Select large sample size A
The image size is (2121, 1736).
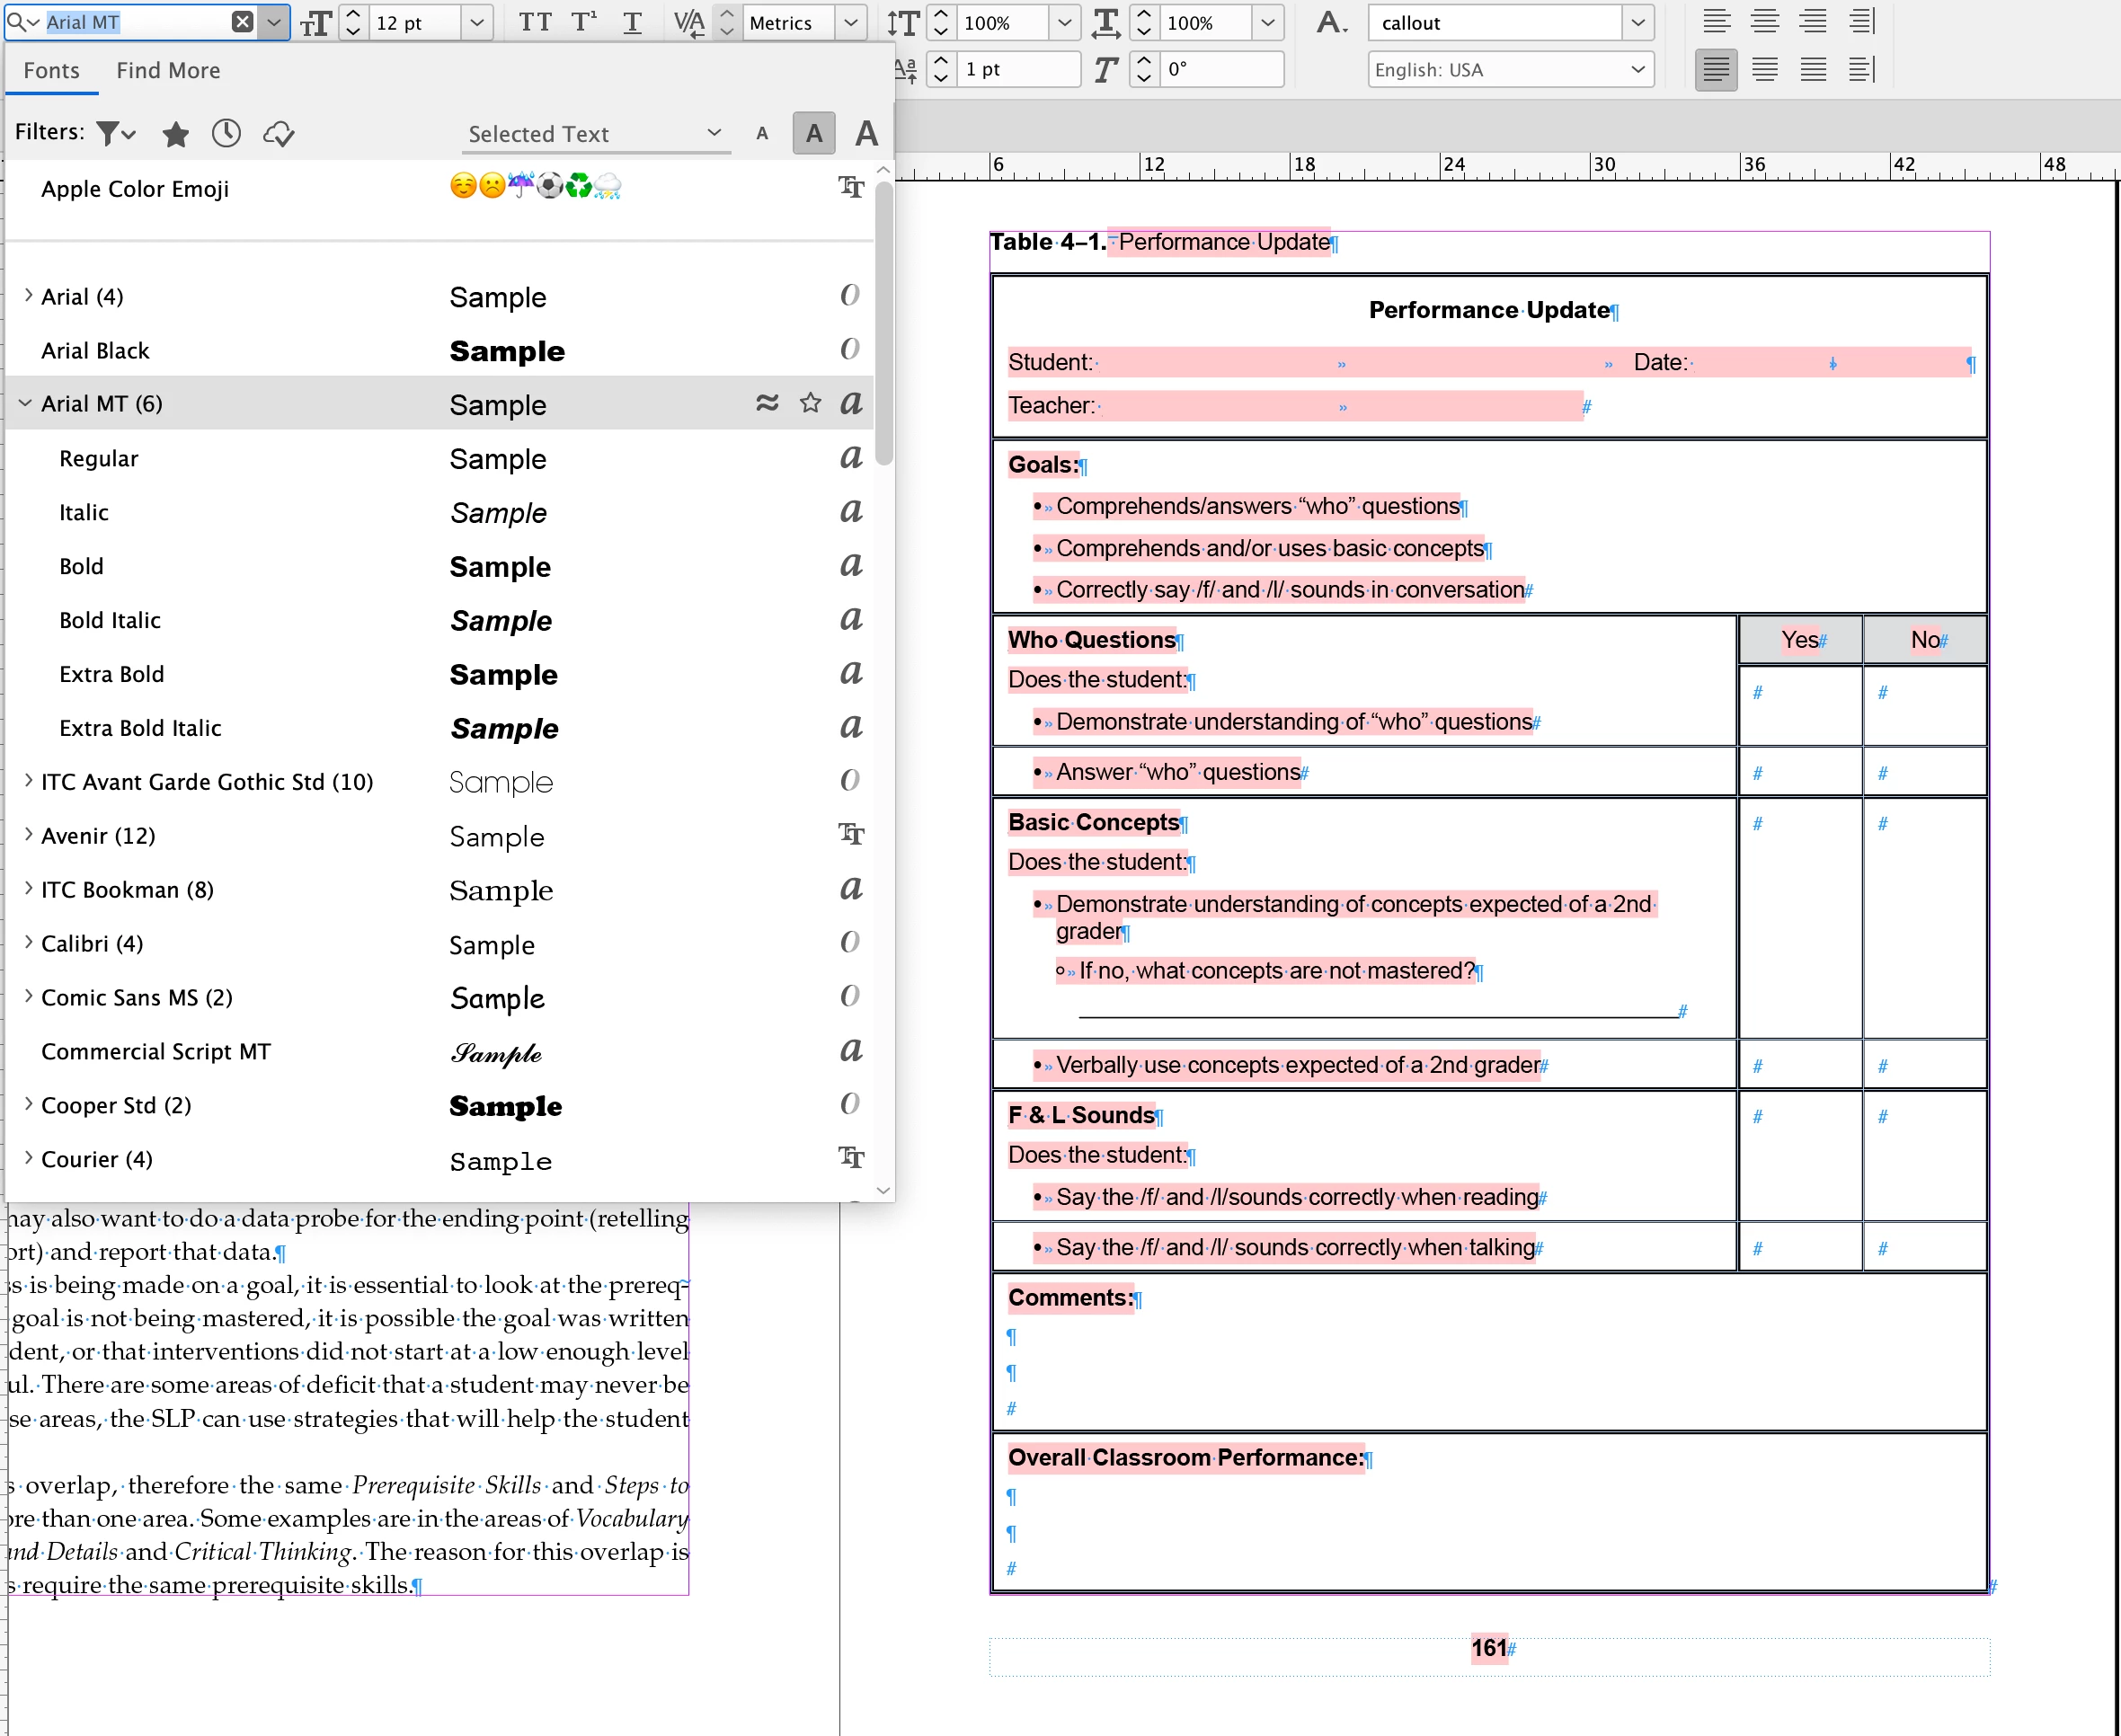pyautogui.click(x=866, y=133)
